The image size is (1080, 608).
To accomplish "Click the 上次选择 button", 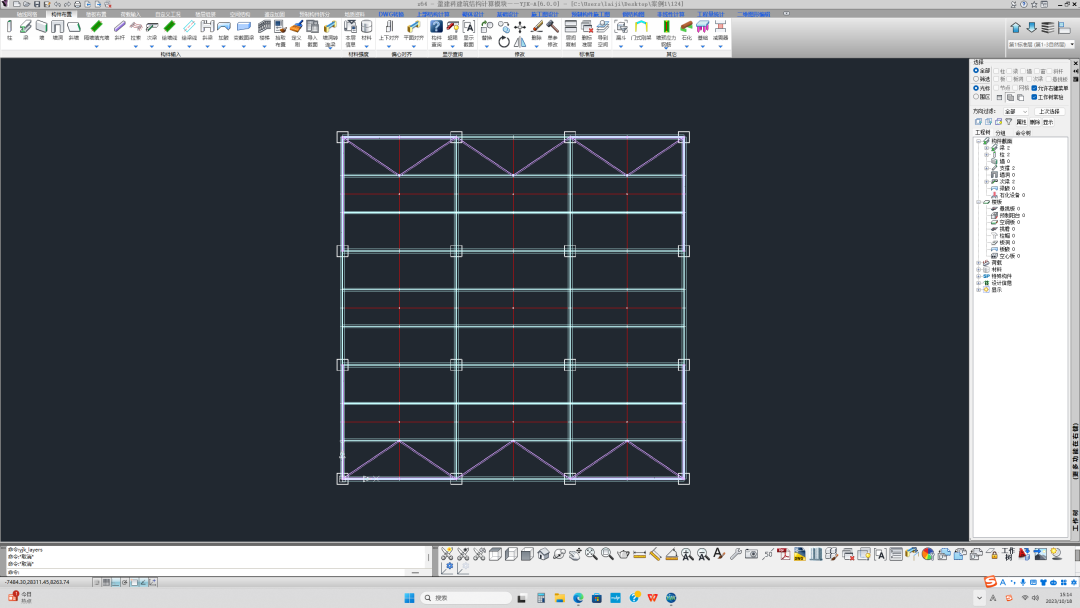I will [x=1049, y=111].
